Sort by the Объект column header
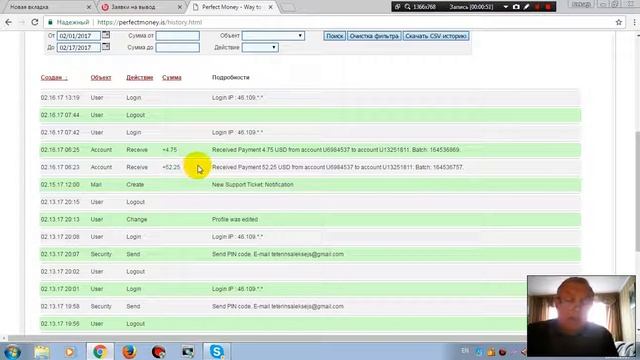 point(101,78)
